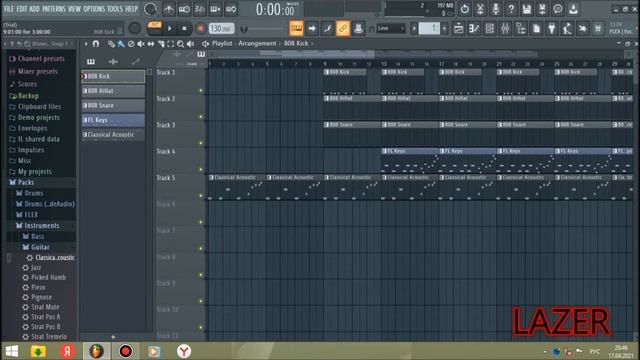Viewport: 640px width, 360px height.
Task: Expand the My projects folder
Action: tap(35, 172)
